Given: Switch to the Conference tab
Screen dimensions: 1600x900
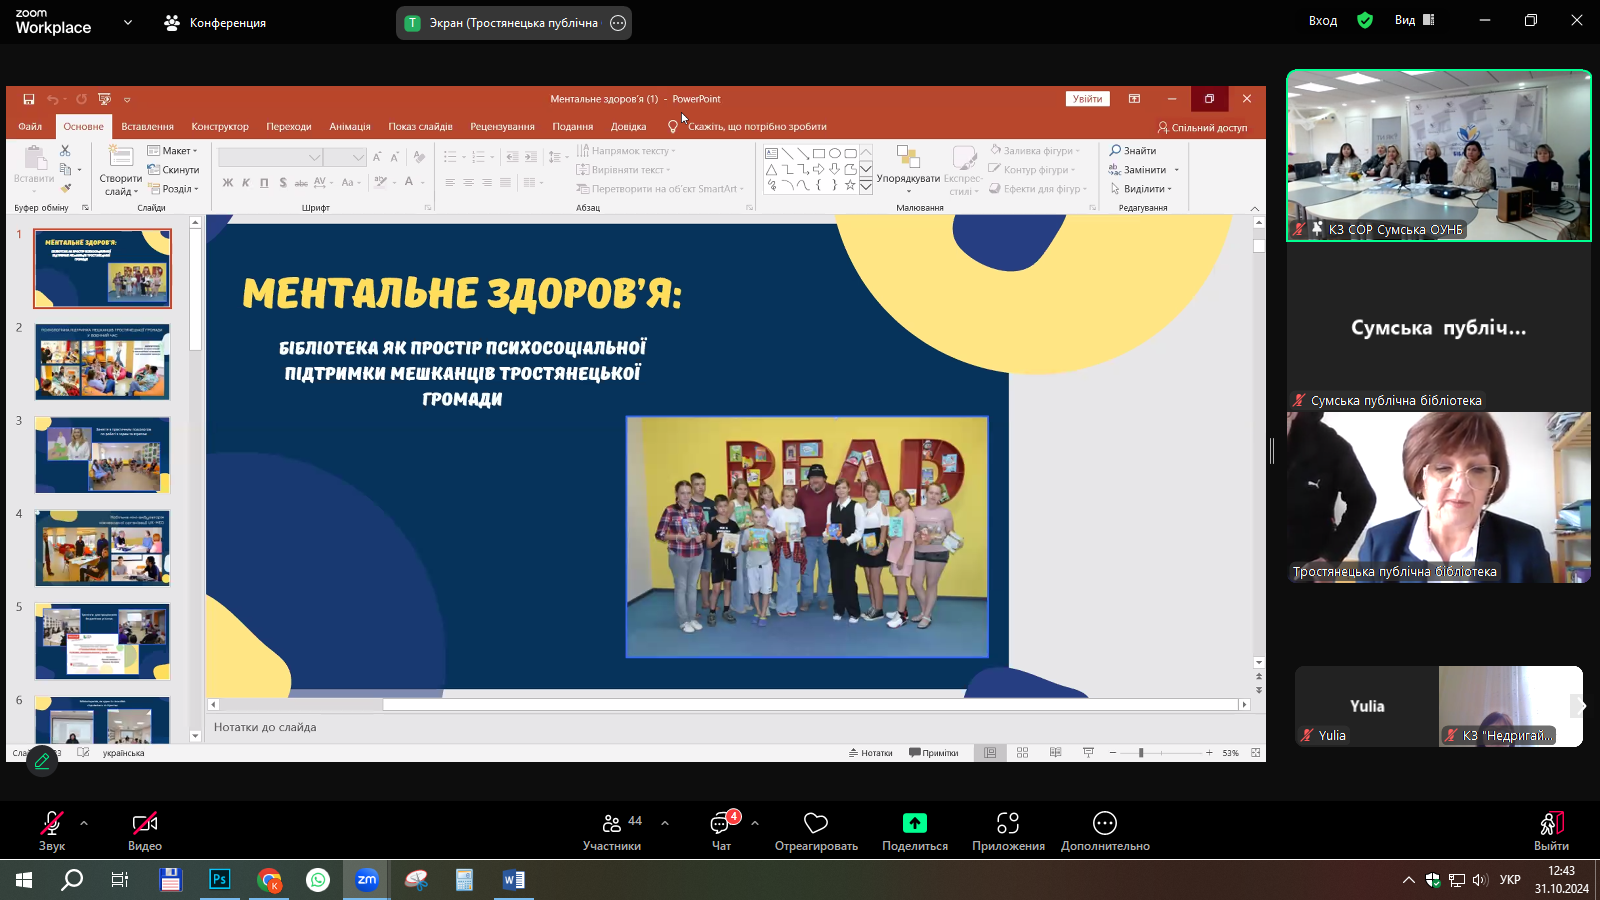Looking at the screenshot, I should coord(215,22).
